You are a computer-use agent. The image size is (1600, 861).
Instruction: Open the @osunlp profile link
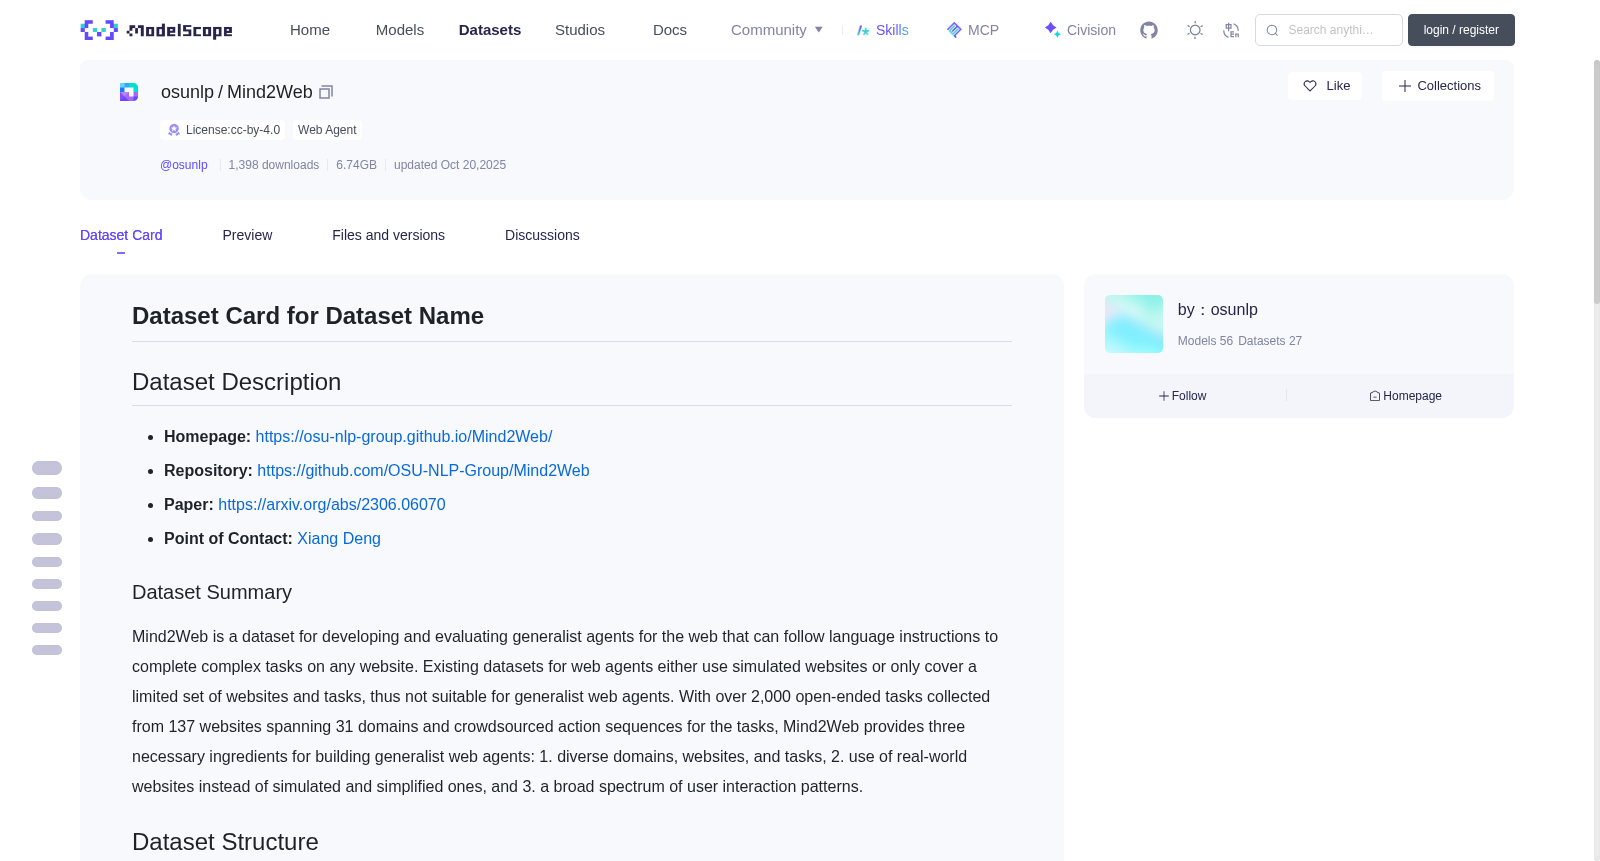(x=184, y=165)
